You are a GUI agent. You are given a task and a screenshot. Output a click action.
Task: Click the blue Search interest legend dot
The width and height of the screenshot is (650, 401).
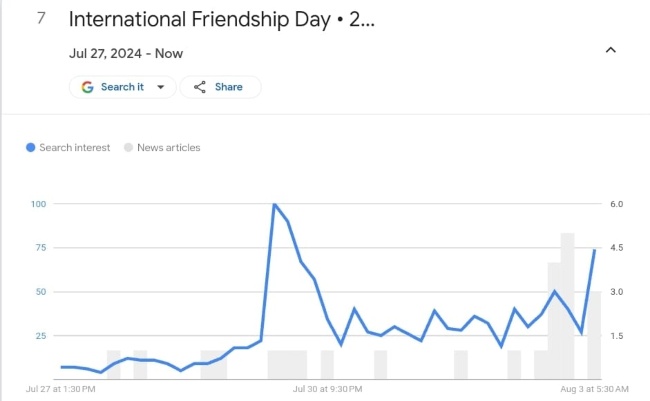click(31, 147)
